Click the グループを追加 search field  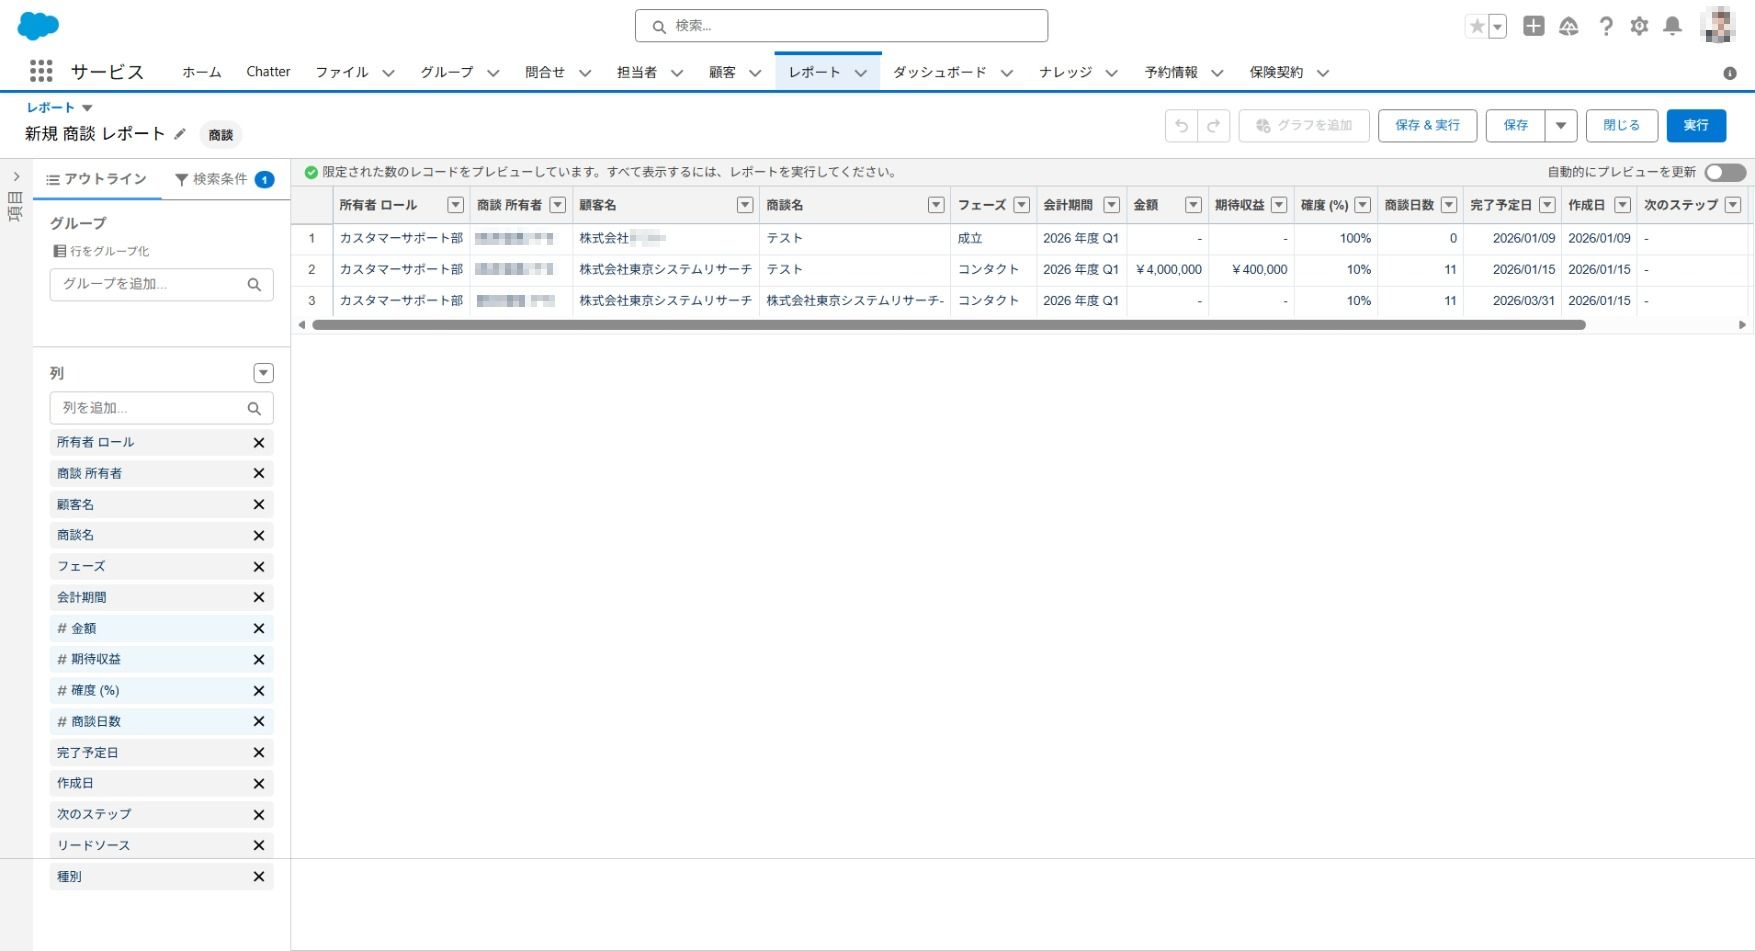(150, 285)
